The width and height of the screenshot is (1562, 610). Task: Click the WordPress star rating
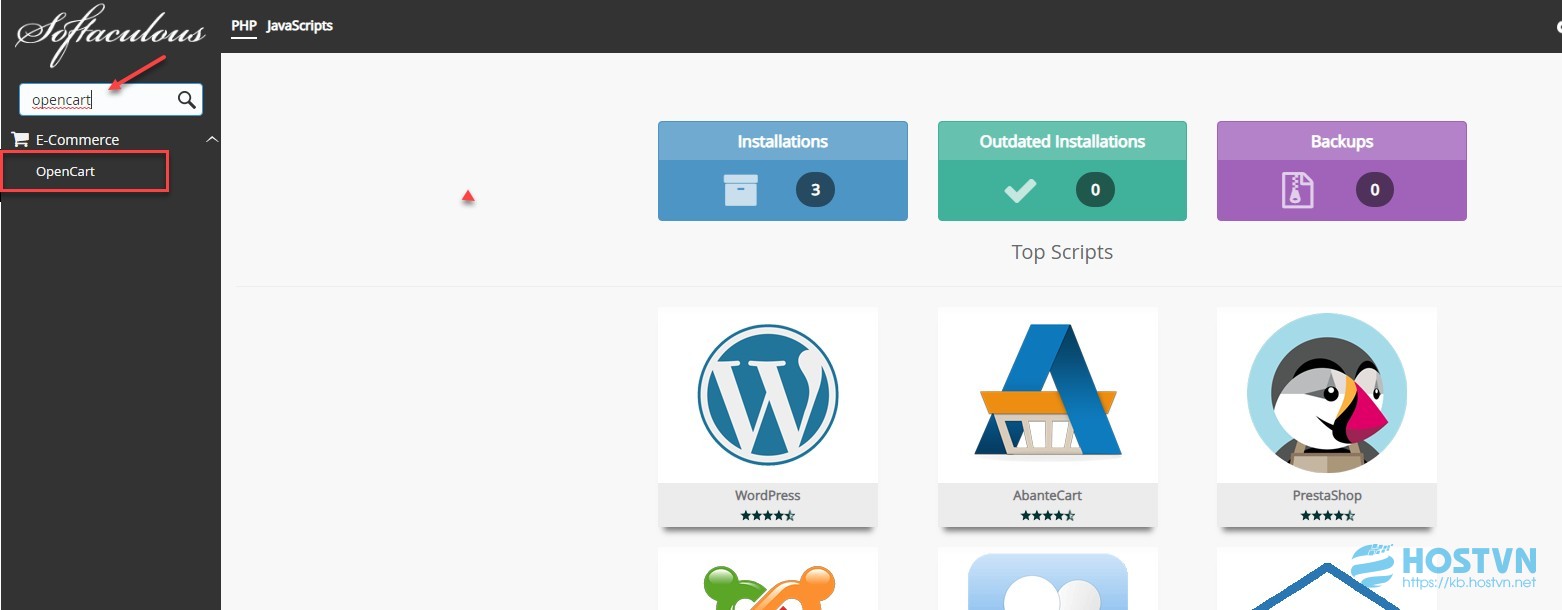pos(768,516)
